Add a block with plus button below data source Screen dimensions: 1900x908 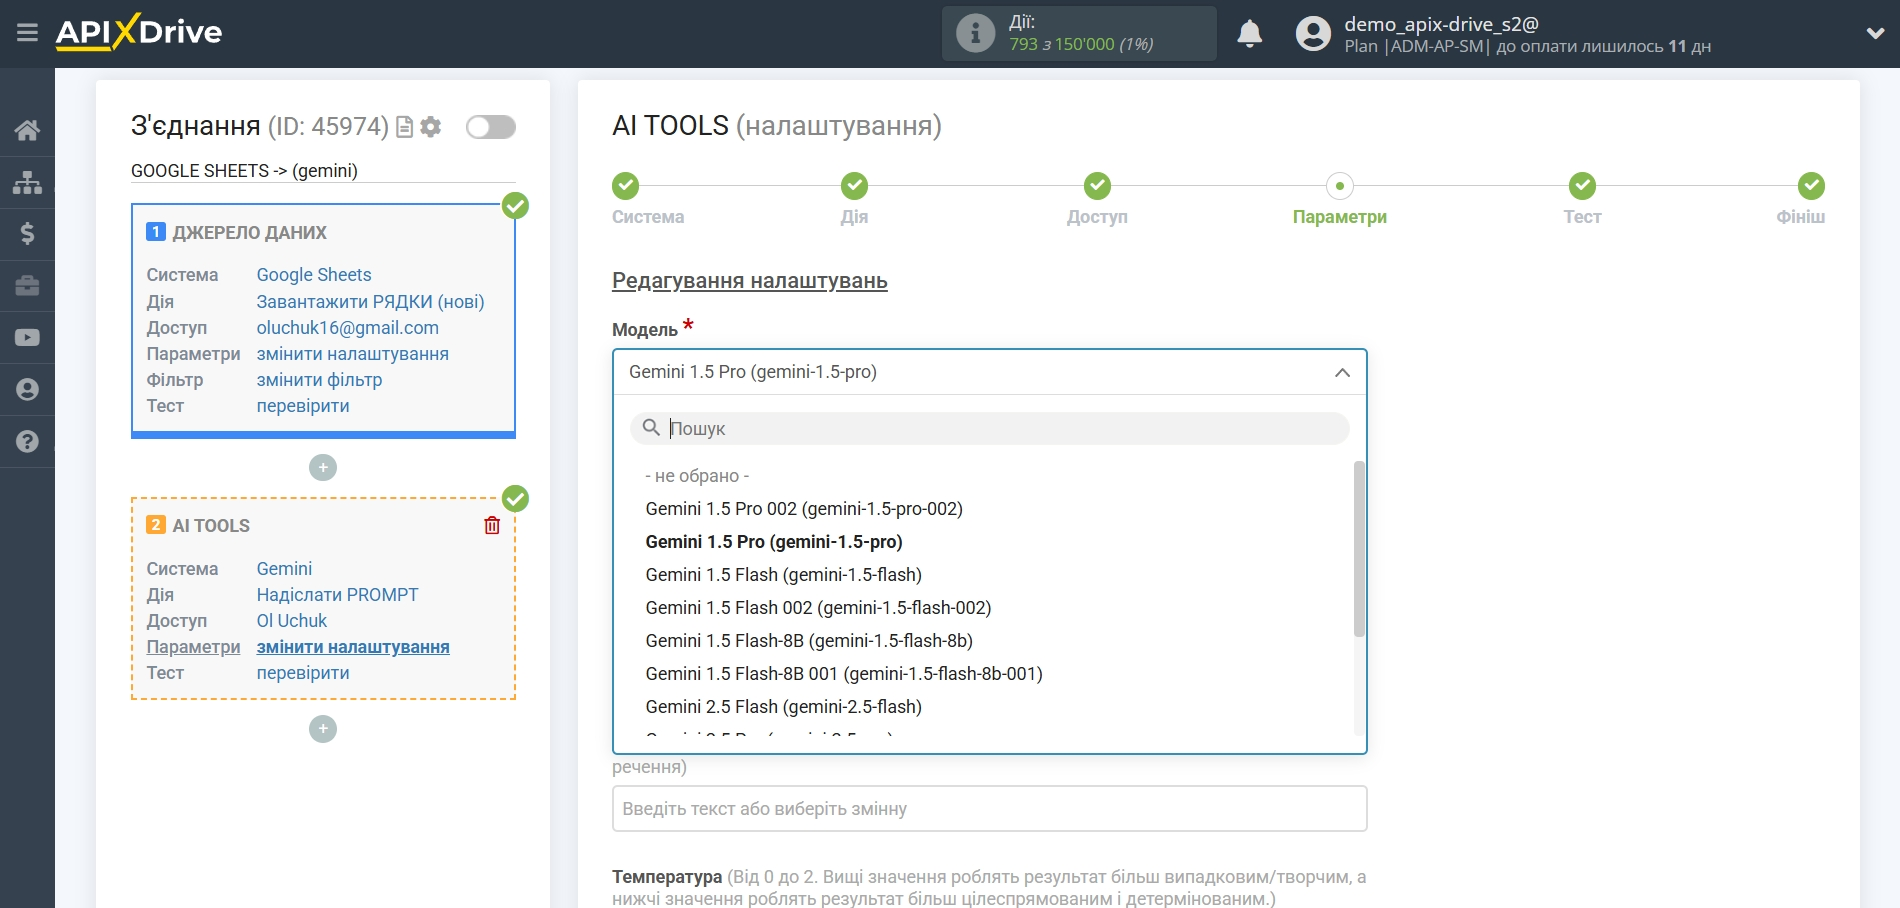pos(323,467)
